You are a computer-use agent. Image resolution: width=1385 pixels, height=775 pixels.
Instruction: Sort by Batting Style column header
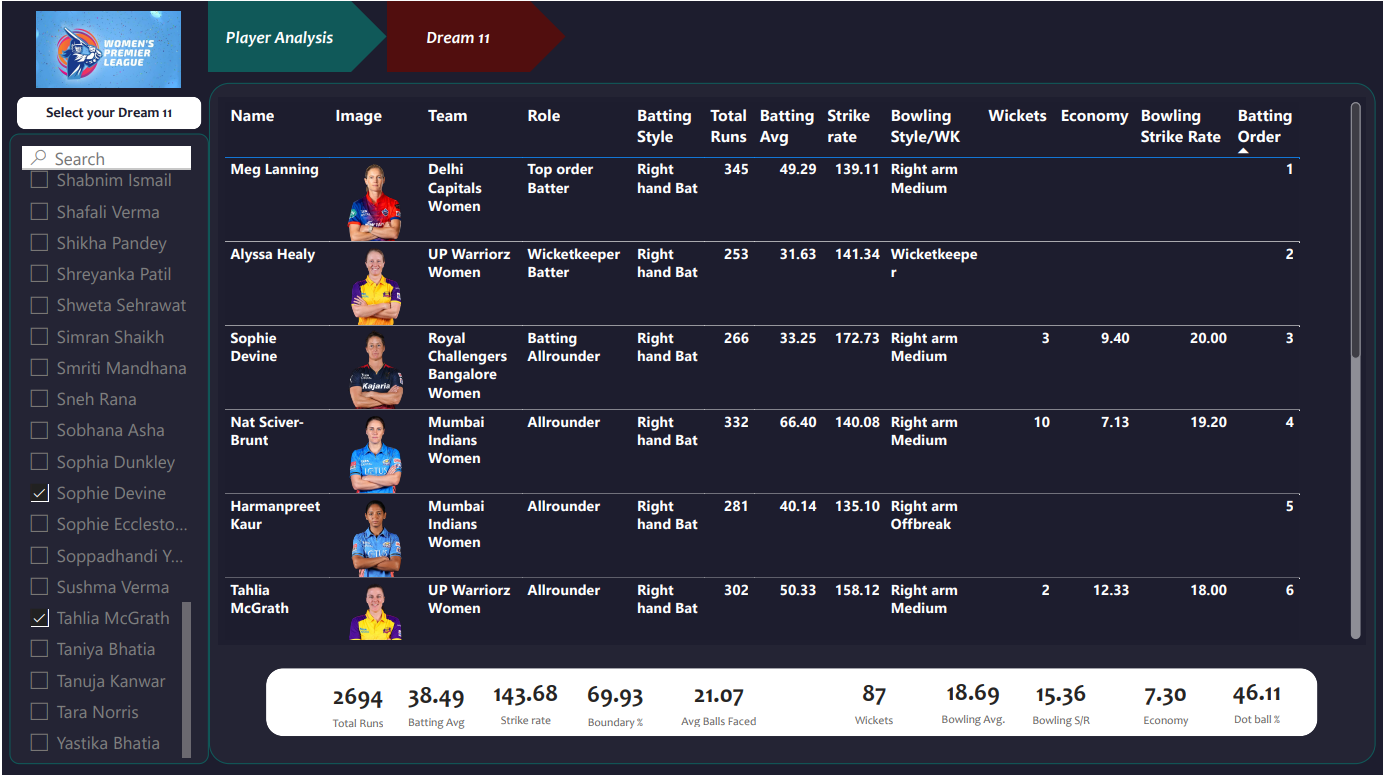pyautogui.click(x=664, y=126)
